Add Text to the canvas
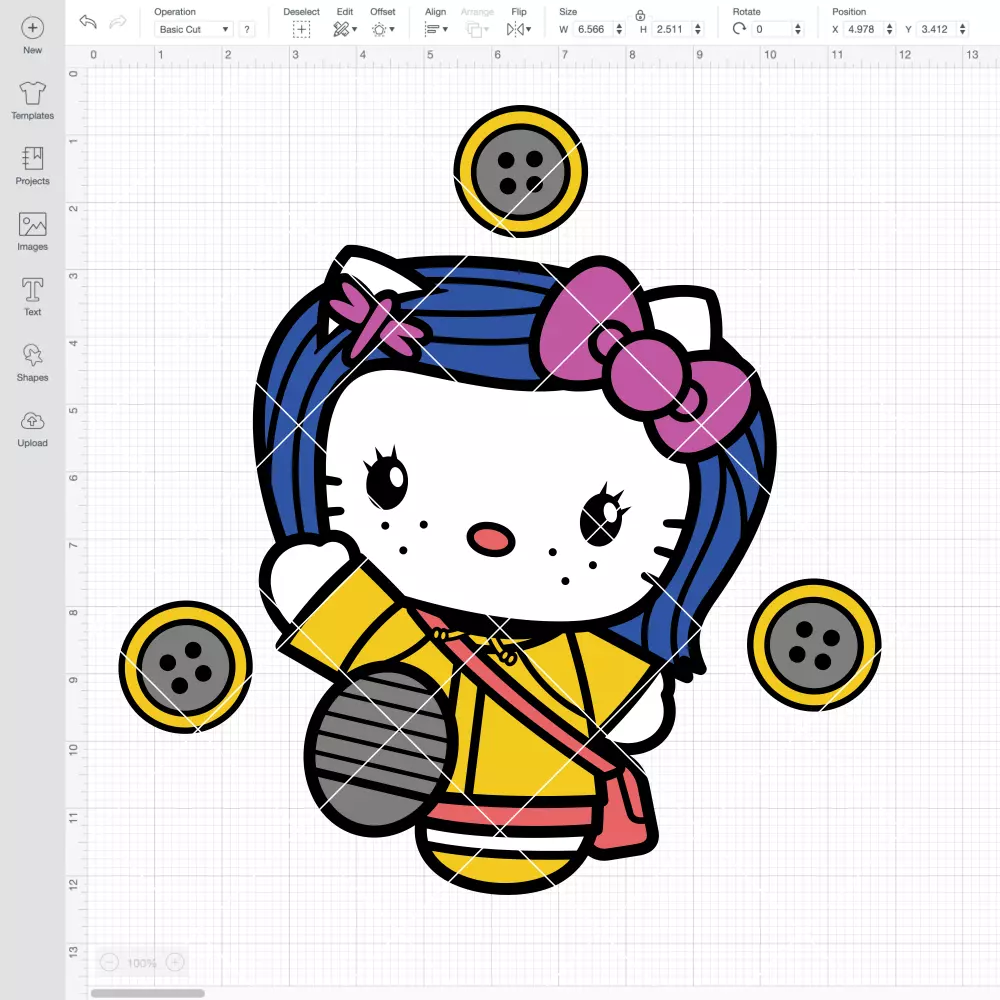Screen dimensions: 1000x1000 (33, 297)
